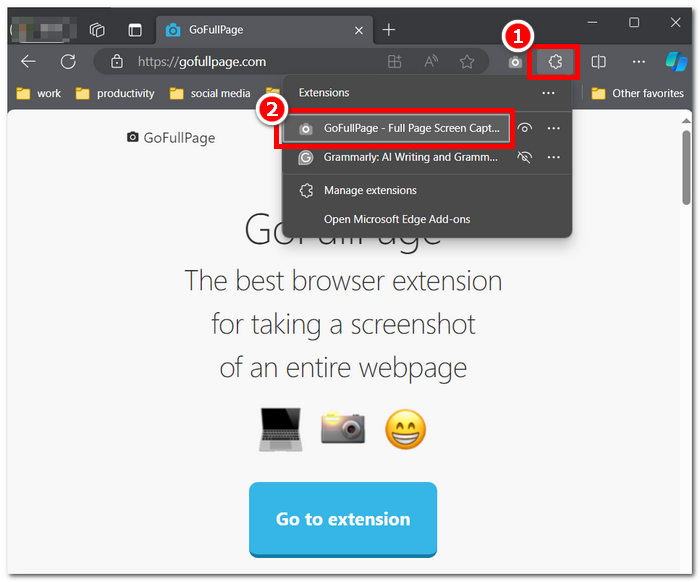Show Grammarly in toolbar via eye icon

[524, 158]
